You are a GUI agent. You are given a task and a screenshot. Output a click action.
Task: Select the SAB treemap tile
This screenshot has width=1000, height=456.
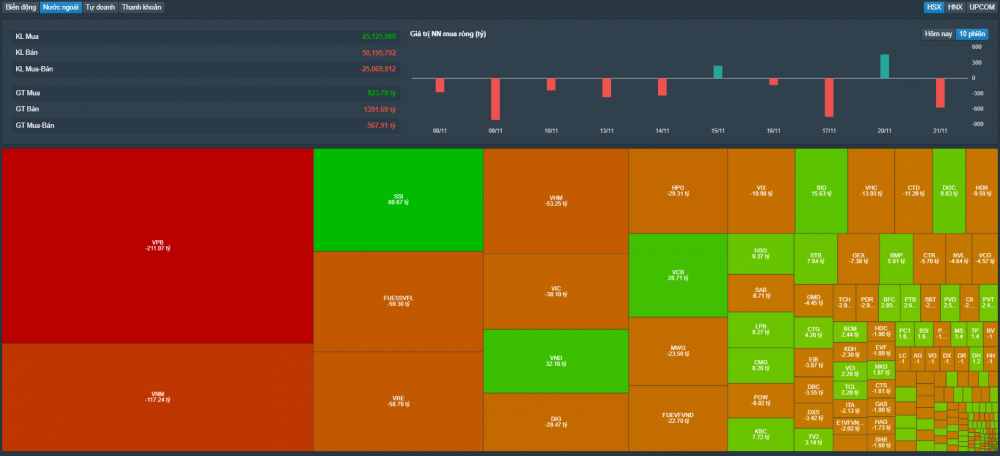coord(761,293)
